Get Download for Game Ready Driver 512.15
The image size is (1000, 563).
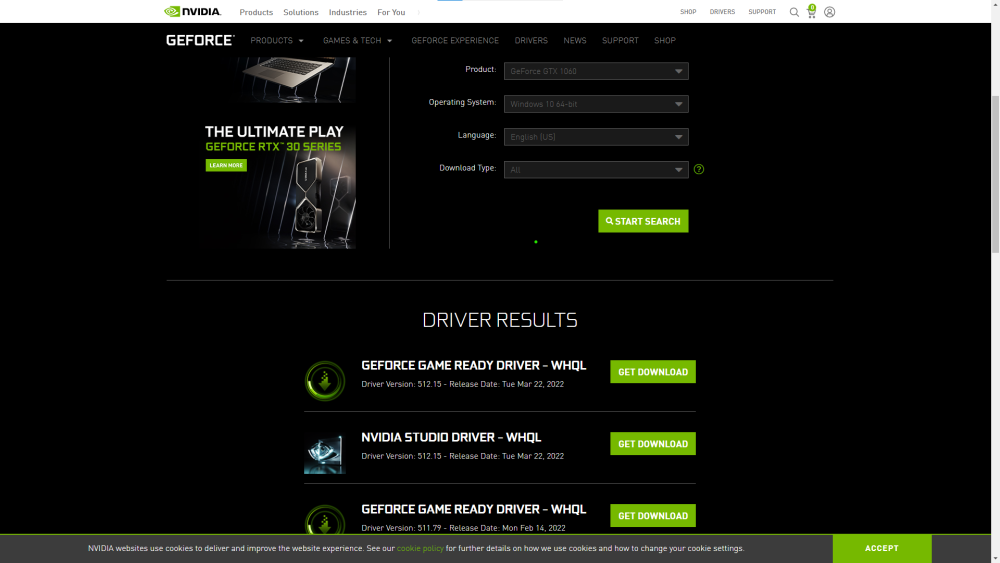(652, 372)
